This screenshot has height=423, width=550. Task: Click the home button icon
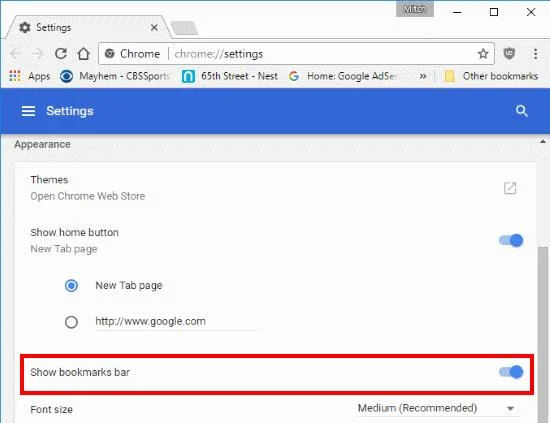pos(83,54)
